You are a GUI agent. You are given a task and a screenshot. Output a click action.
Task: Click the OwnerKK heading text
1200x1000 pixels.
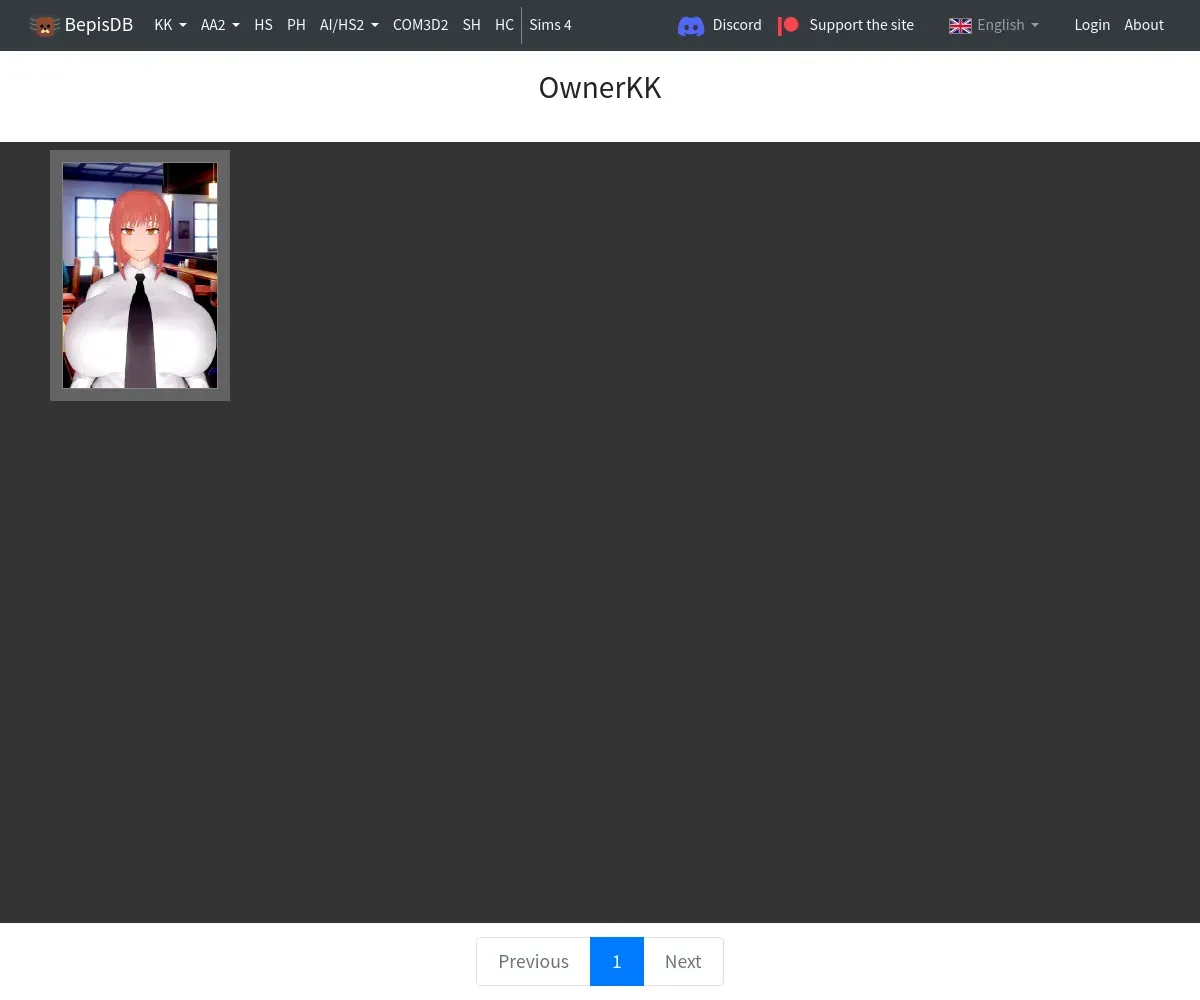[x=600, y=87]
